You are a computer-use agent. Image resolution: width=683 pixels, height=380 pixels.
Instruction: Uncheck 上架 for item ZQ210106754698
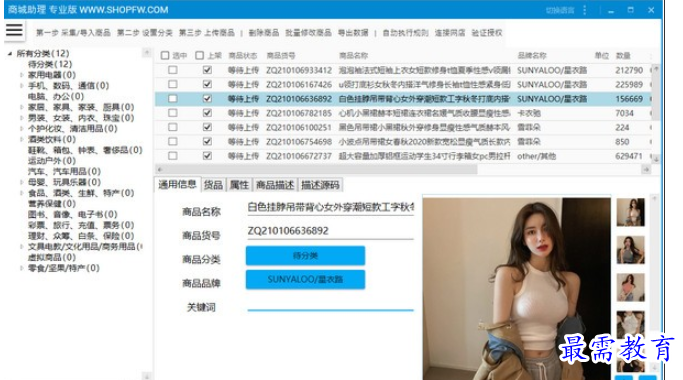coord(207,142)
